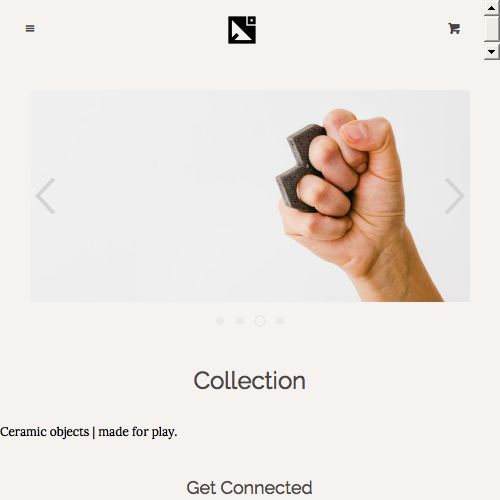Click the 'made for play.' text
This screenshot has height=500, width=500.
point(138,432)
